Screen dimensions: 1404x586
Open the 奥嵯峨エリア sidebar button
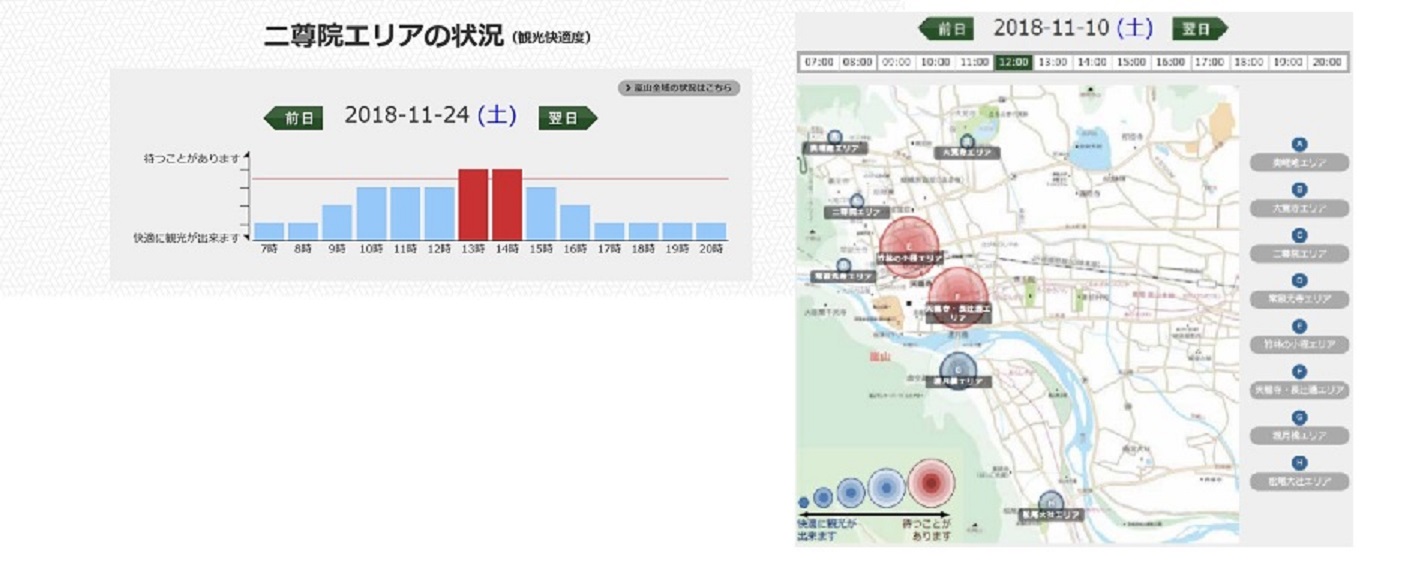point(1299,163)
